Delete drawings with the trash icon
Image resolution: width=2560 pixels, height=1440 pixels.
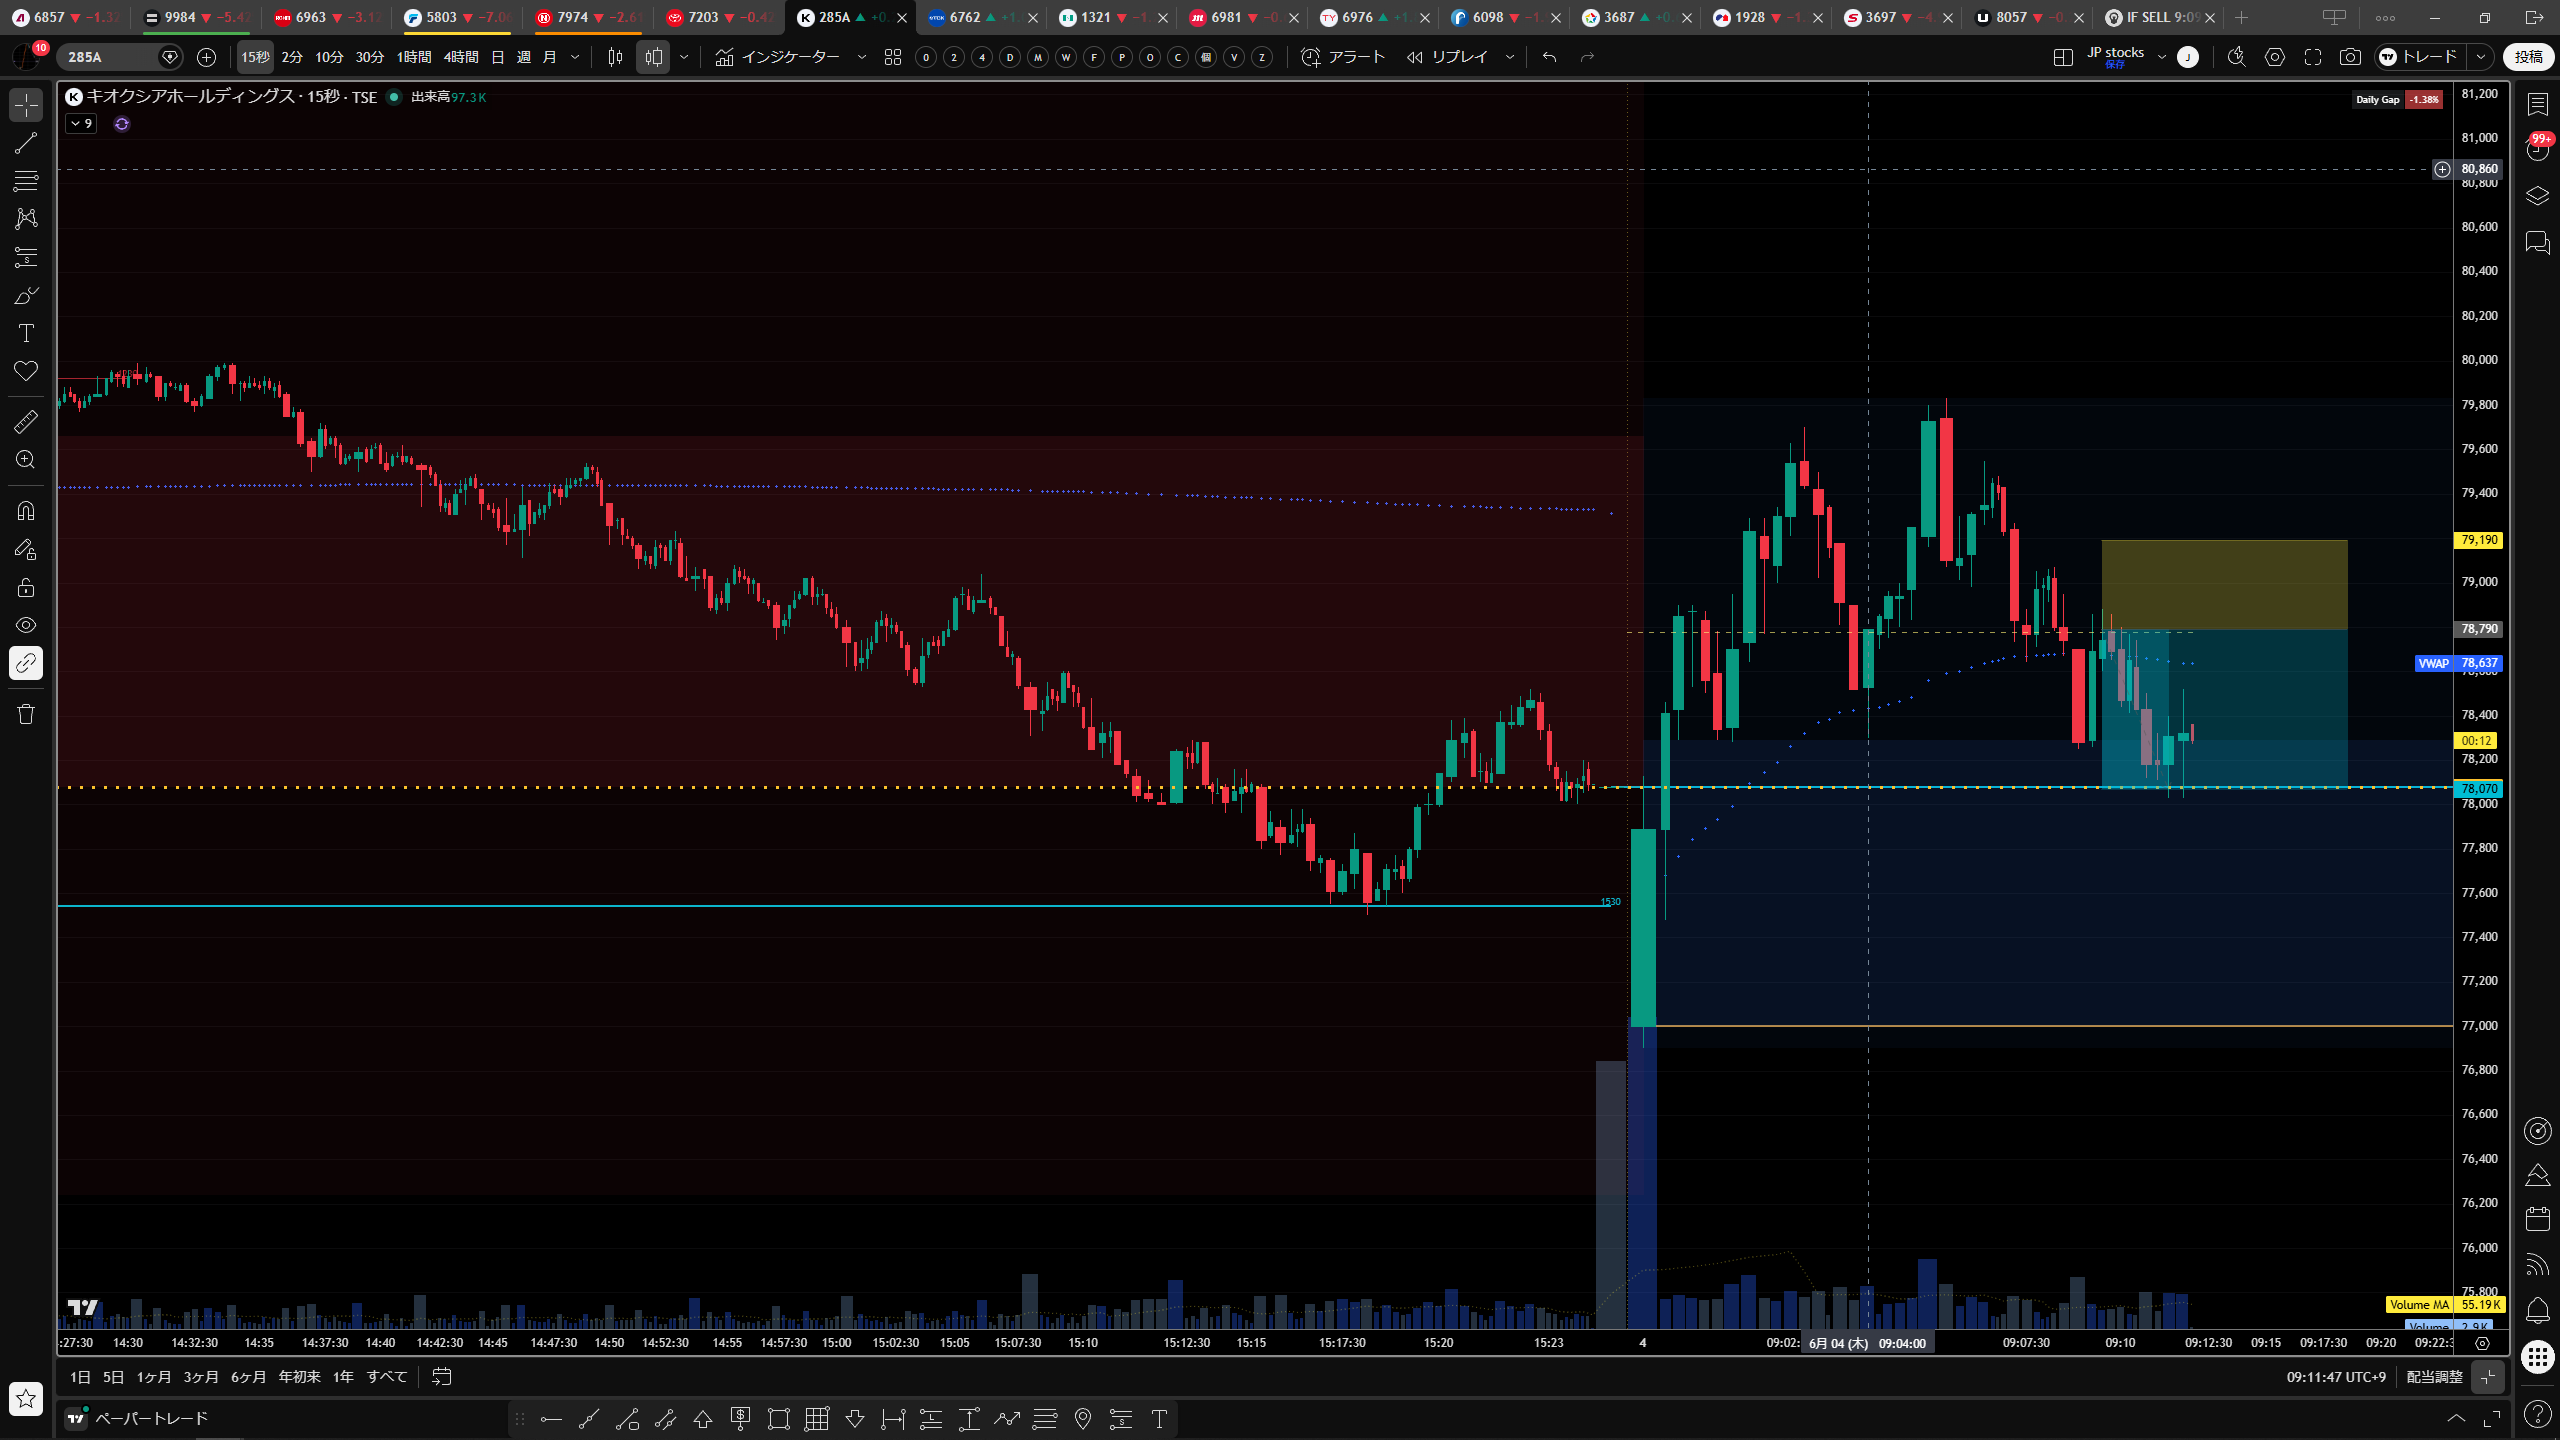coord(26,714)
